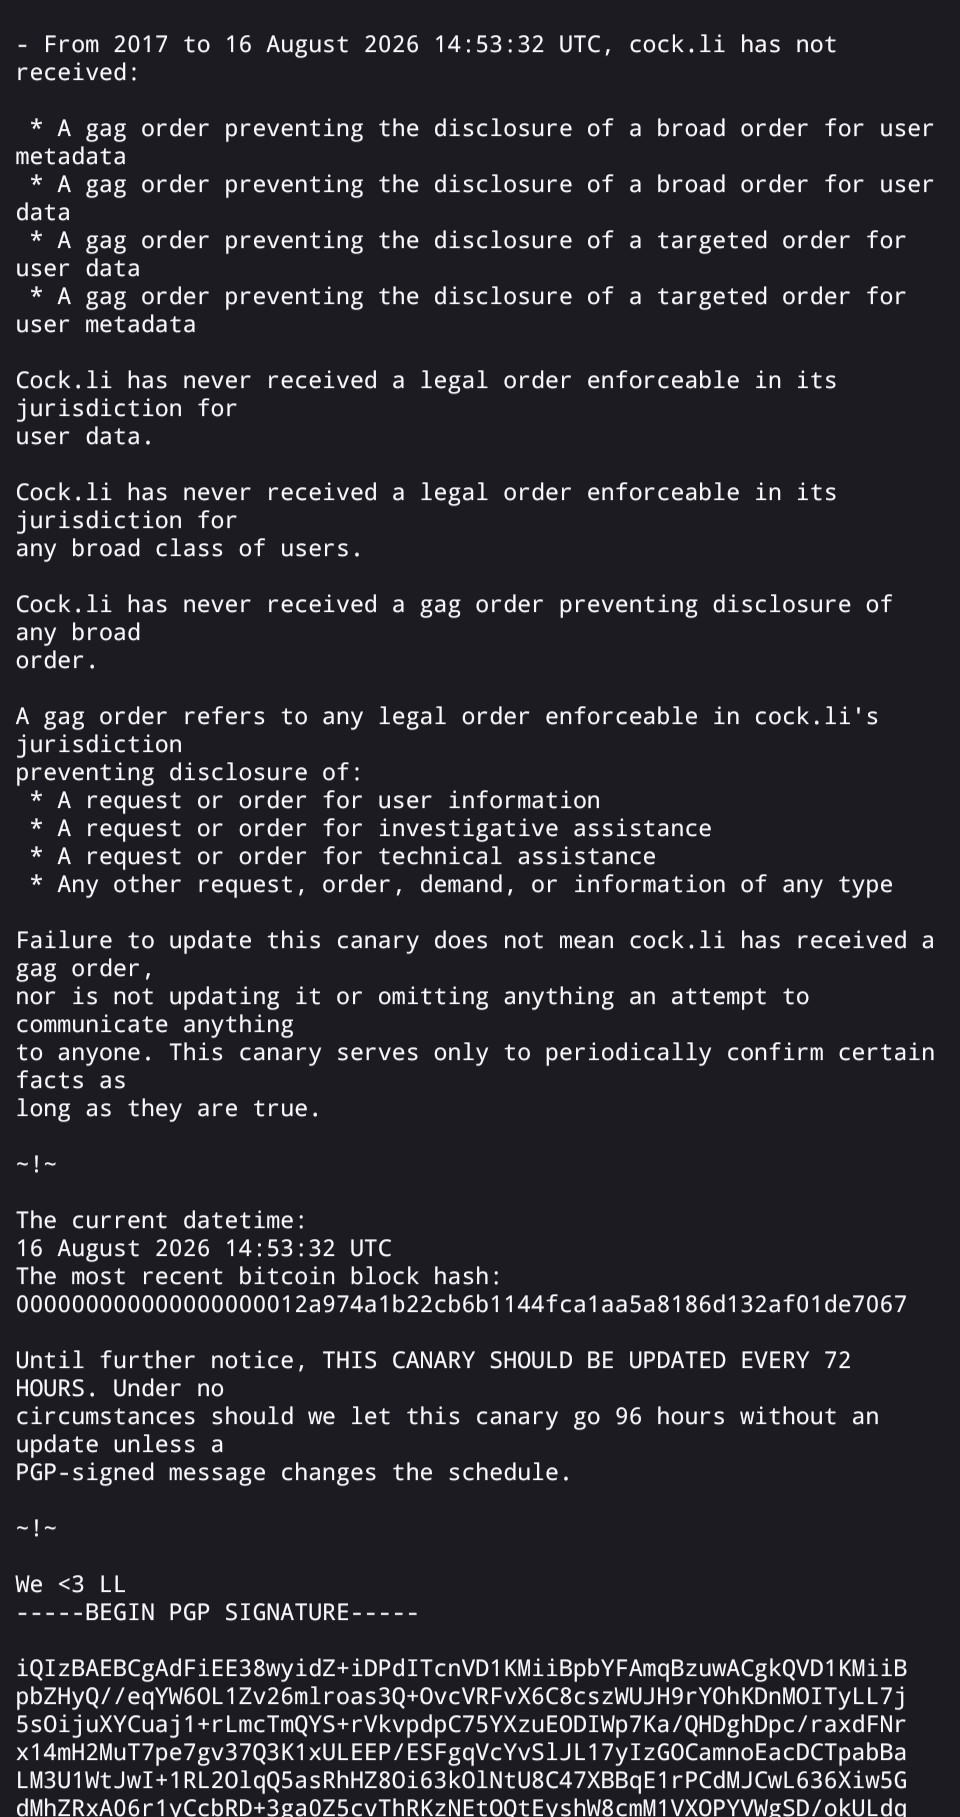Click the "We <3 LL" line
Viewport: 960px width, 1817px height.
(x=70, y=1584)
